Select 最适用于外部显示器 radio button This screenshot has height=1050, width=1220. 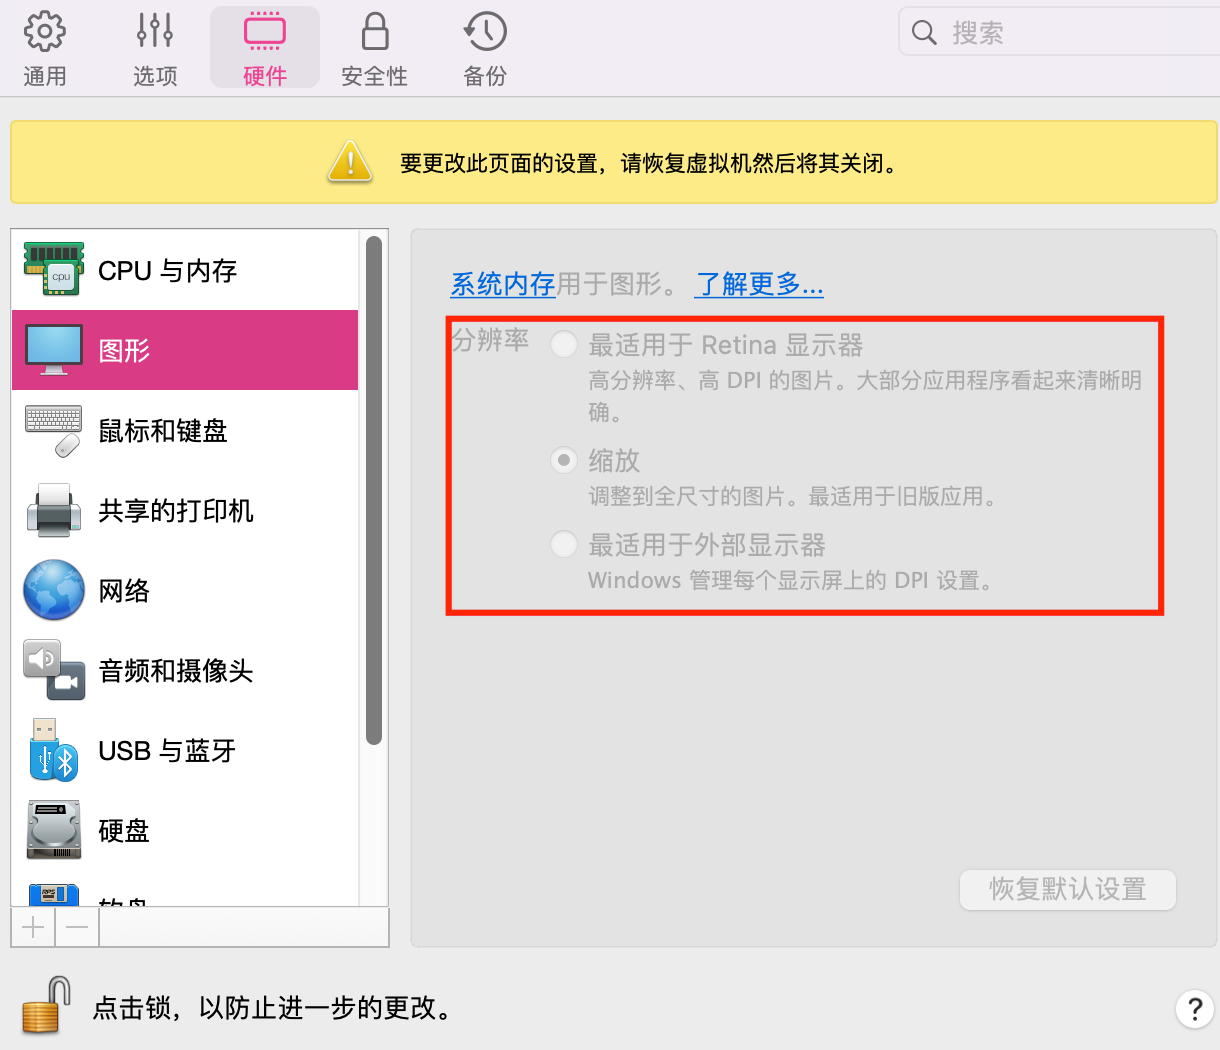click(564, 545)
